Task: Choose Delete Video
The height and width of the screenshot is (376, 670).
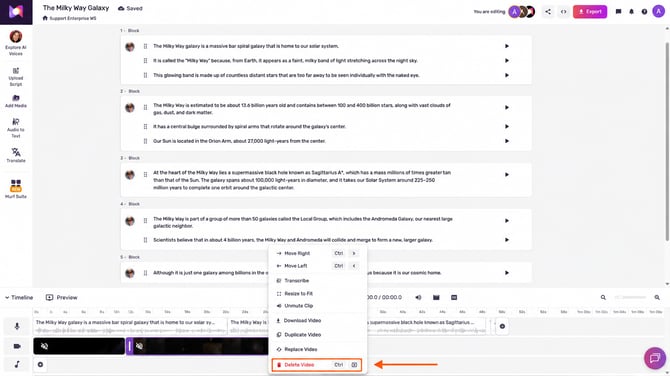Action: [317, 365]
